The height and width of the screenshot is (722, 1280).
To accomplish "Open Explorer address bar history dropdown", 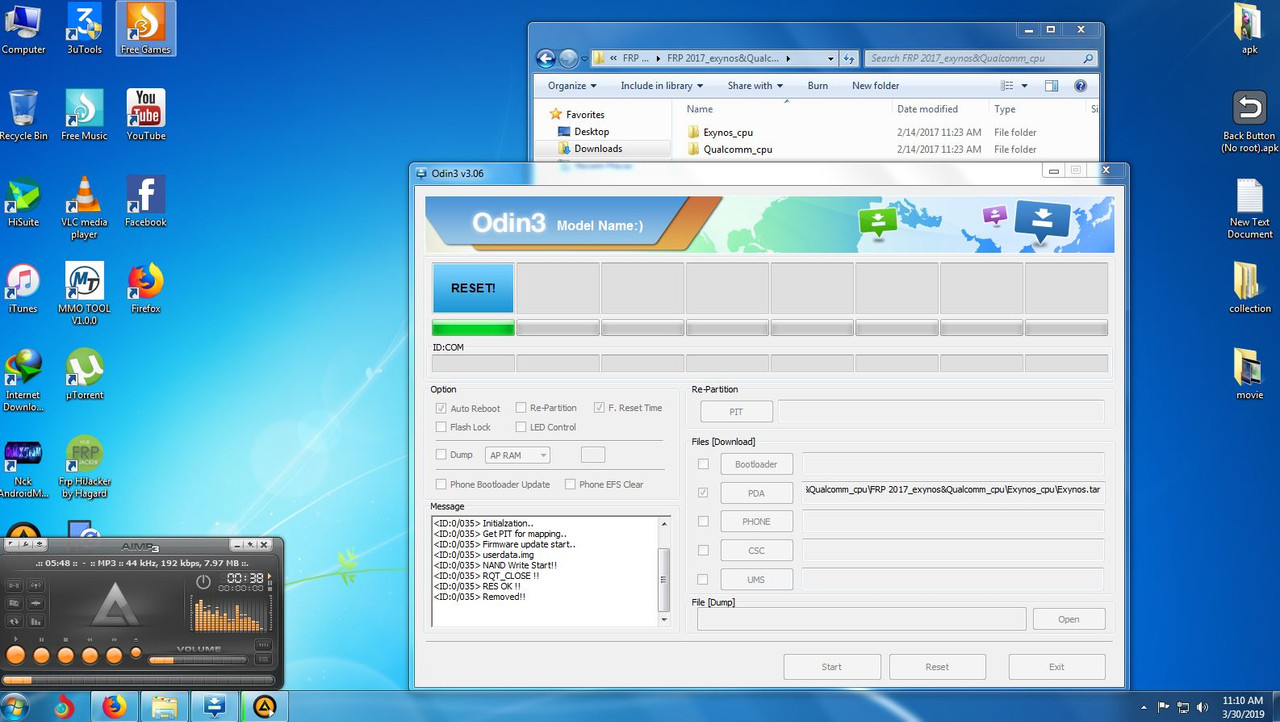I will (x=830, y=59).
